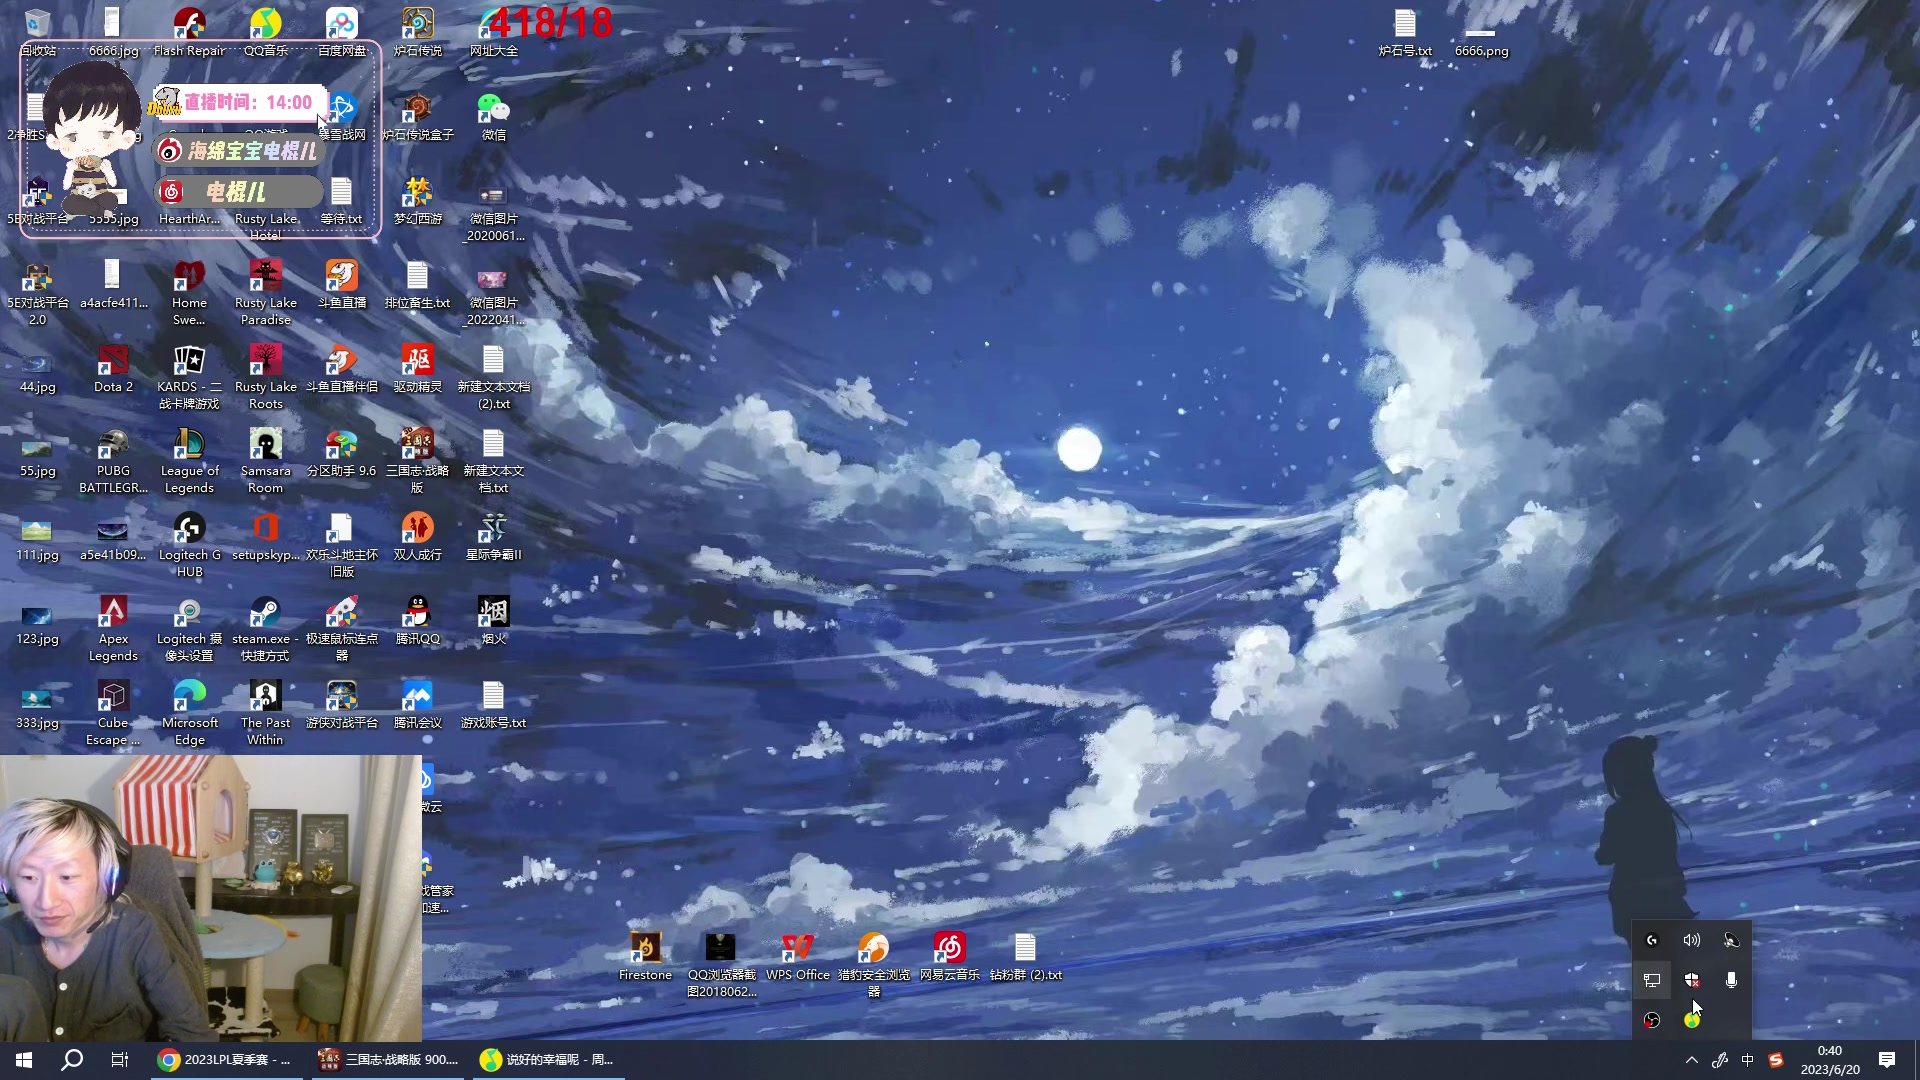Image resolution: width=1920 pixels, height=1080 pixels.
Task: Select the 排位畜生.txt file
Action: [x=418, y=284]
